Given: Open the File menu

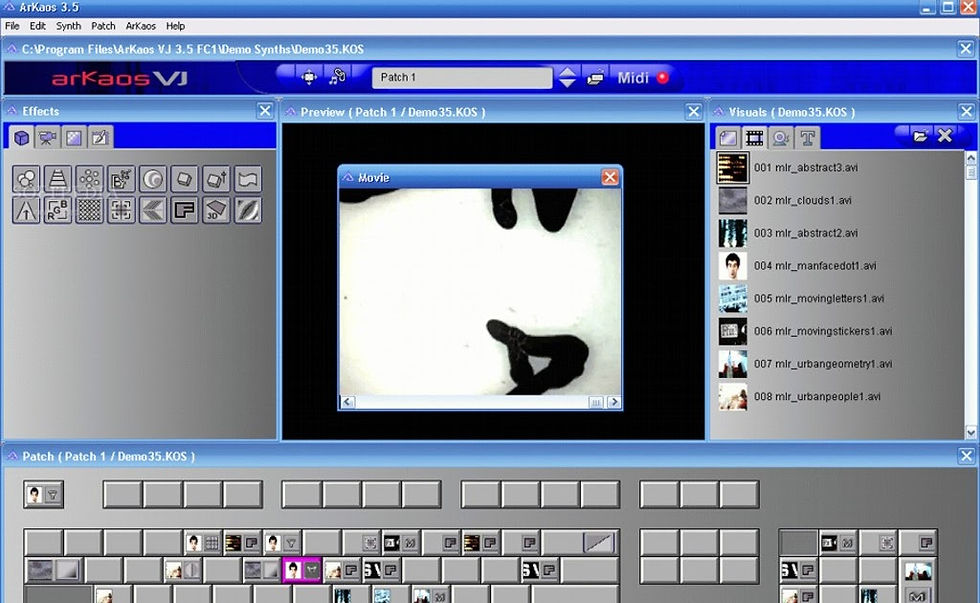Looking at the screenshot, I should tap(12, 26).
